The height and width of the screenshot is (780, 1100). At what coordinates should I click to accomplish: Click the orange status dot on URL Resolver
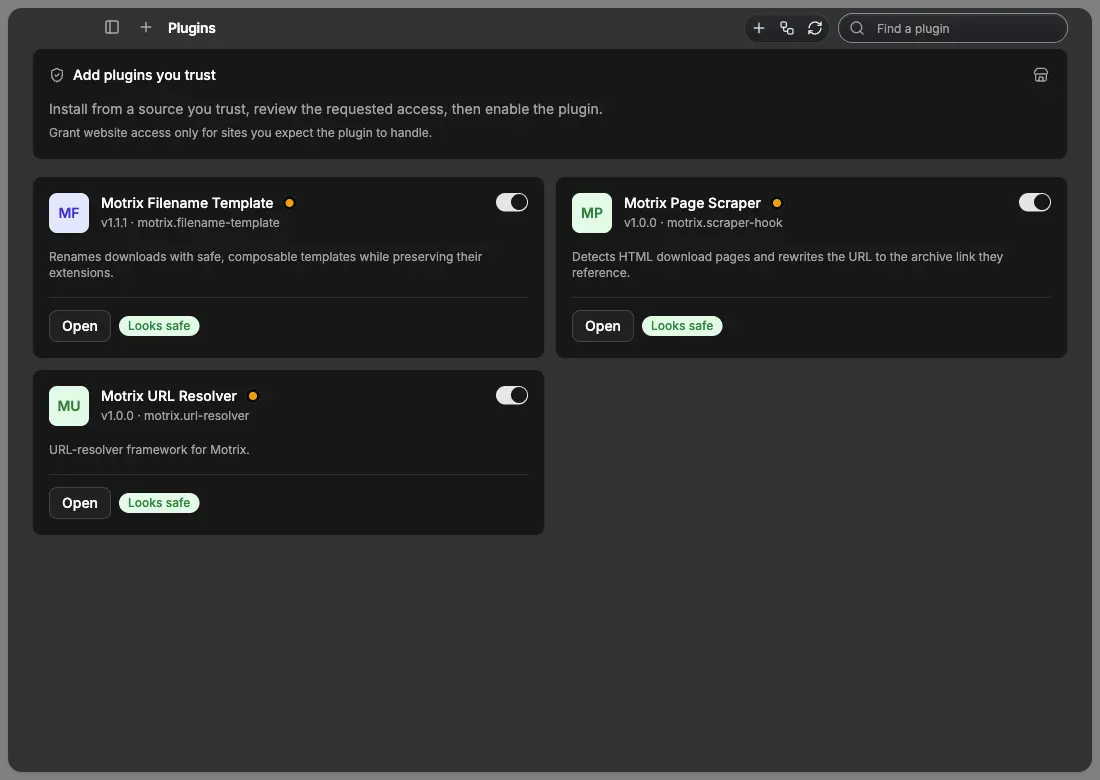click(x=253, y=396)
